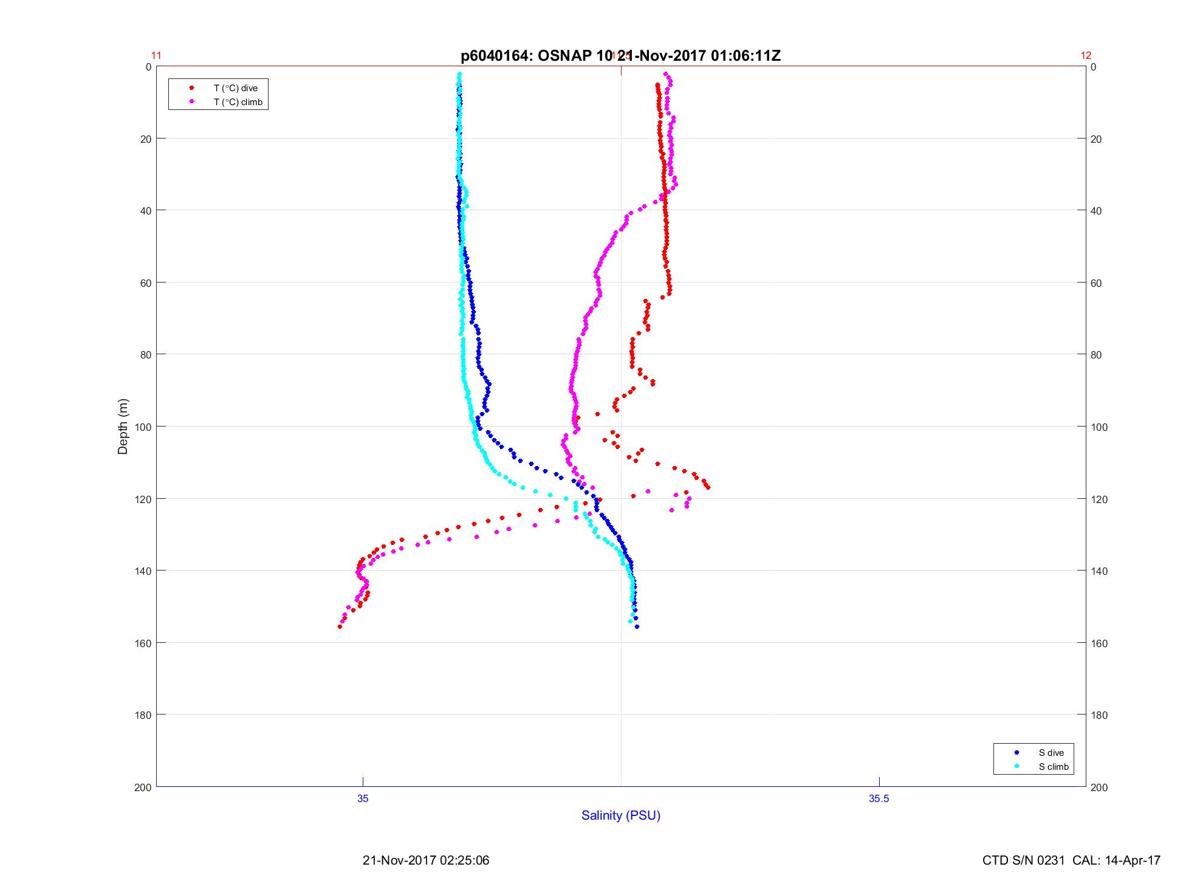Click right depth tick label 160
The height and width of the screenshot is (885, 1200).
click(1099, 643)
